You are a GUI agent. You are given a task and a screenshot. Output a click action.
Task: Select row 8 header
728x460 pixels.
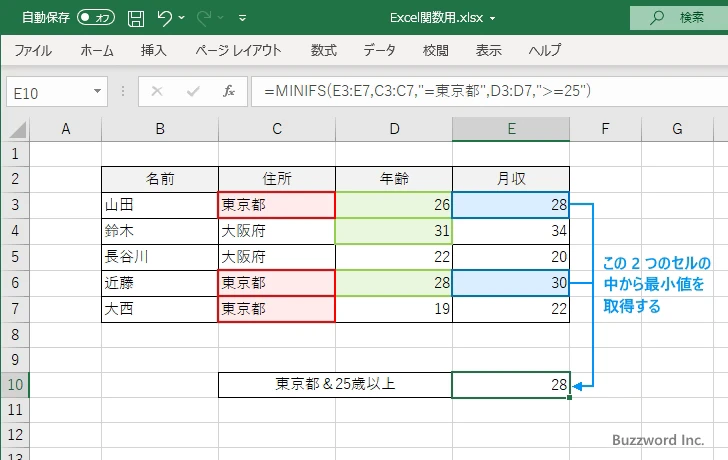click(x=15, y=334)
